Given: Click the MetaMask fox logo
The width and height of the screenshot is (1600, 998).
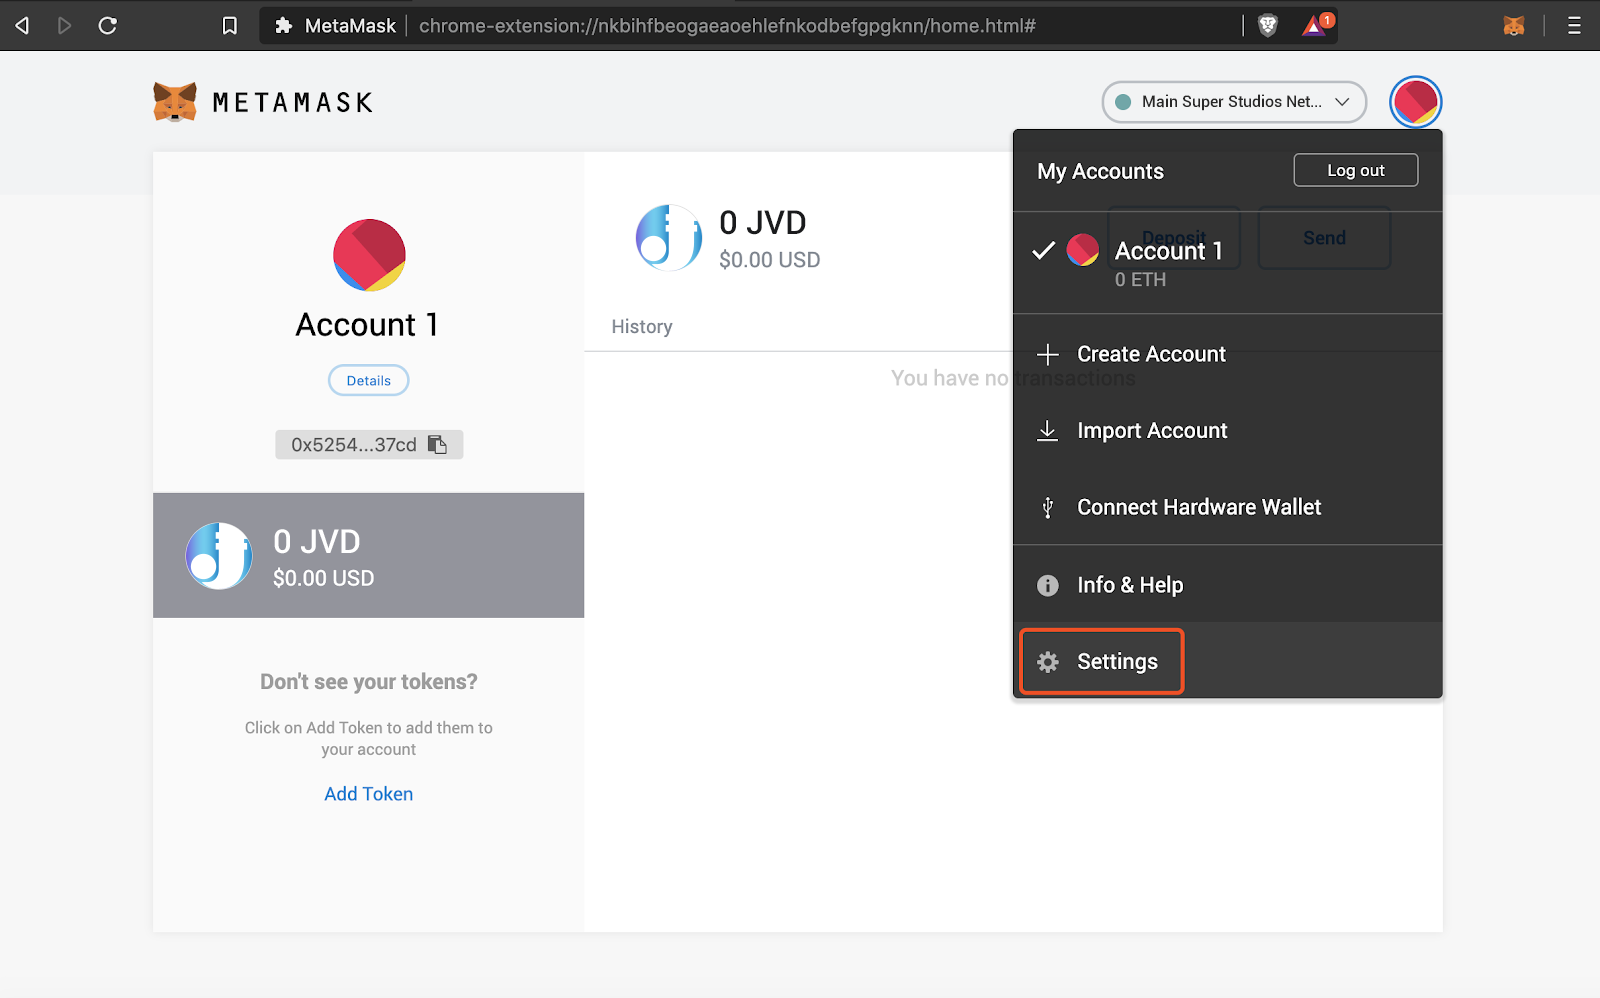Looking at the screenshot, I should click(x=175, y=102).
